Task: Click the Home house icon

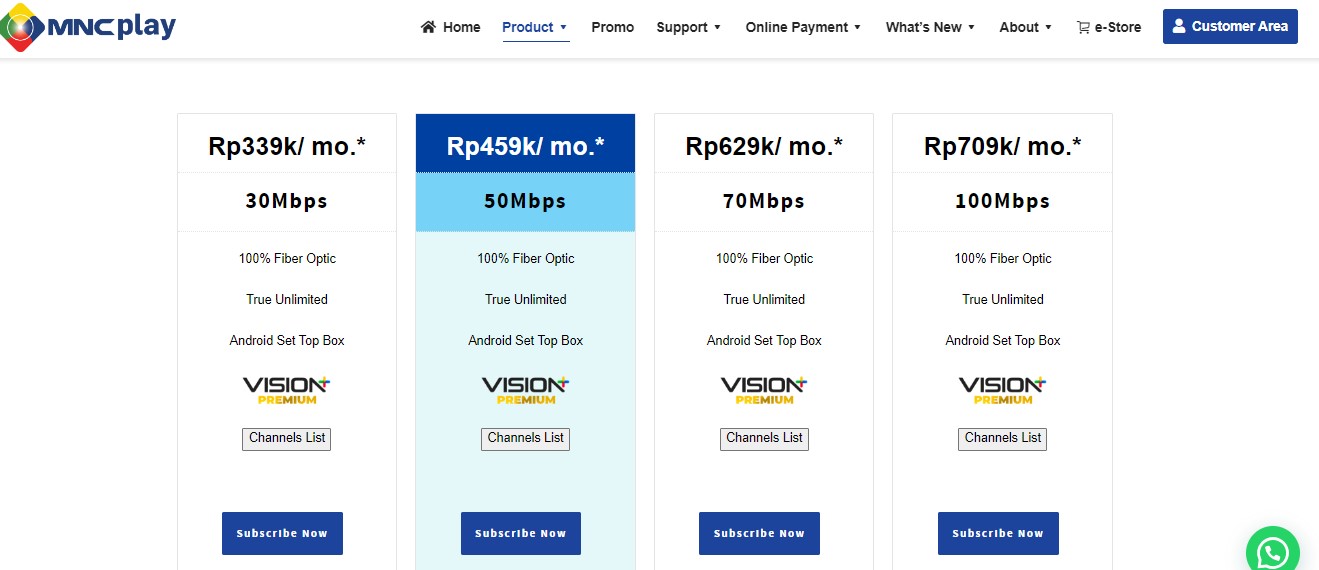Action: 428,27
